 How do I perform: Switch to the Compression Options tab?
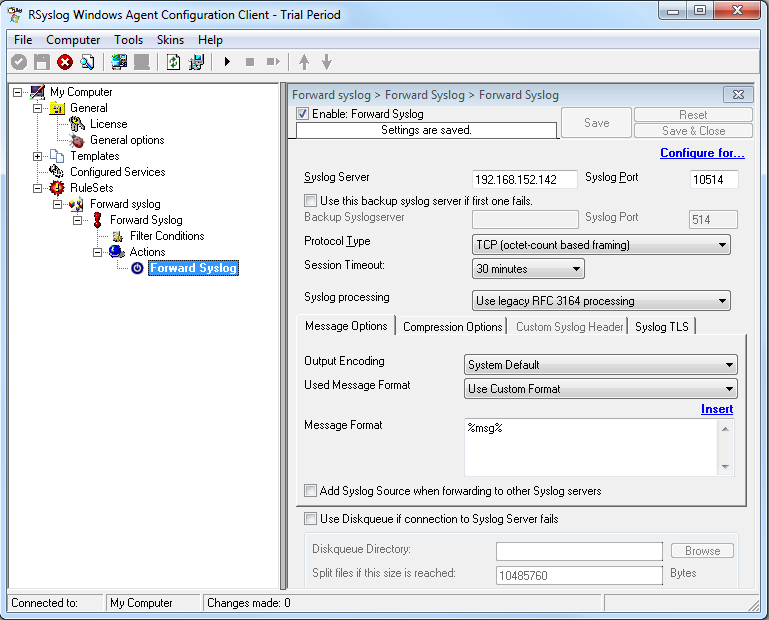452,327
